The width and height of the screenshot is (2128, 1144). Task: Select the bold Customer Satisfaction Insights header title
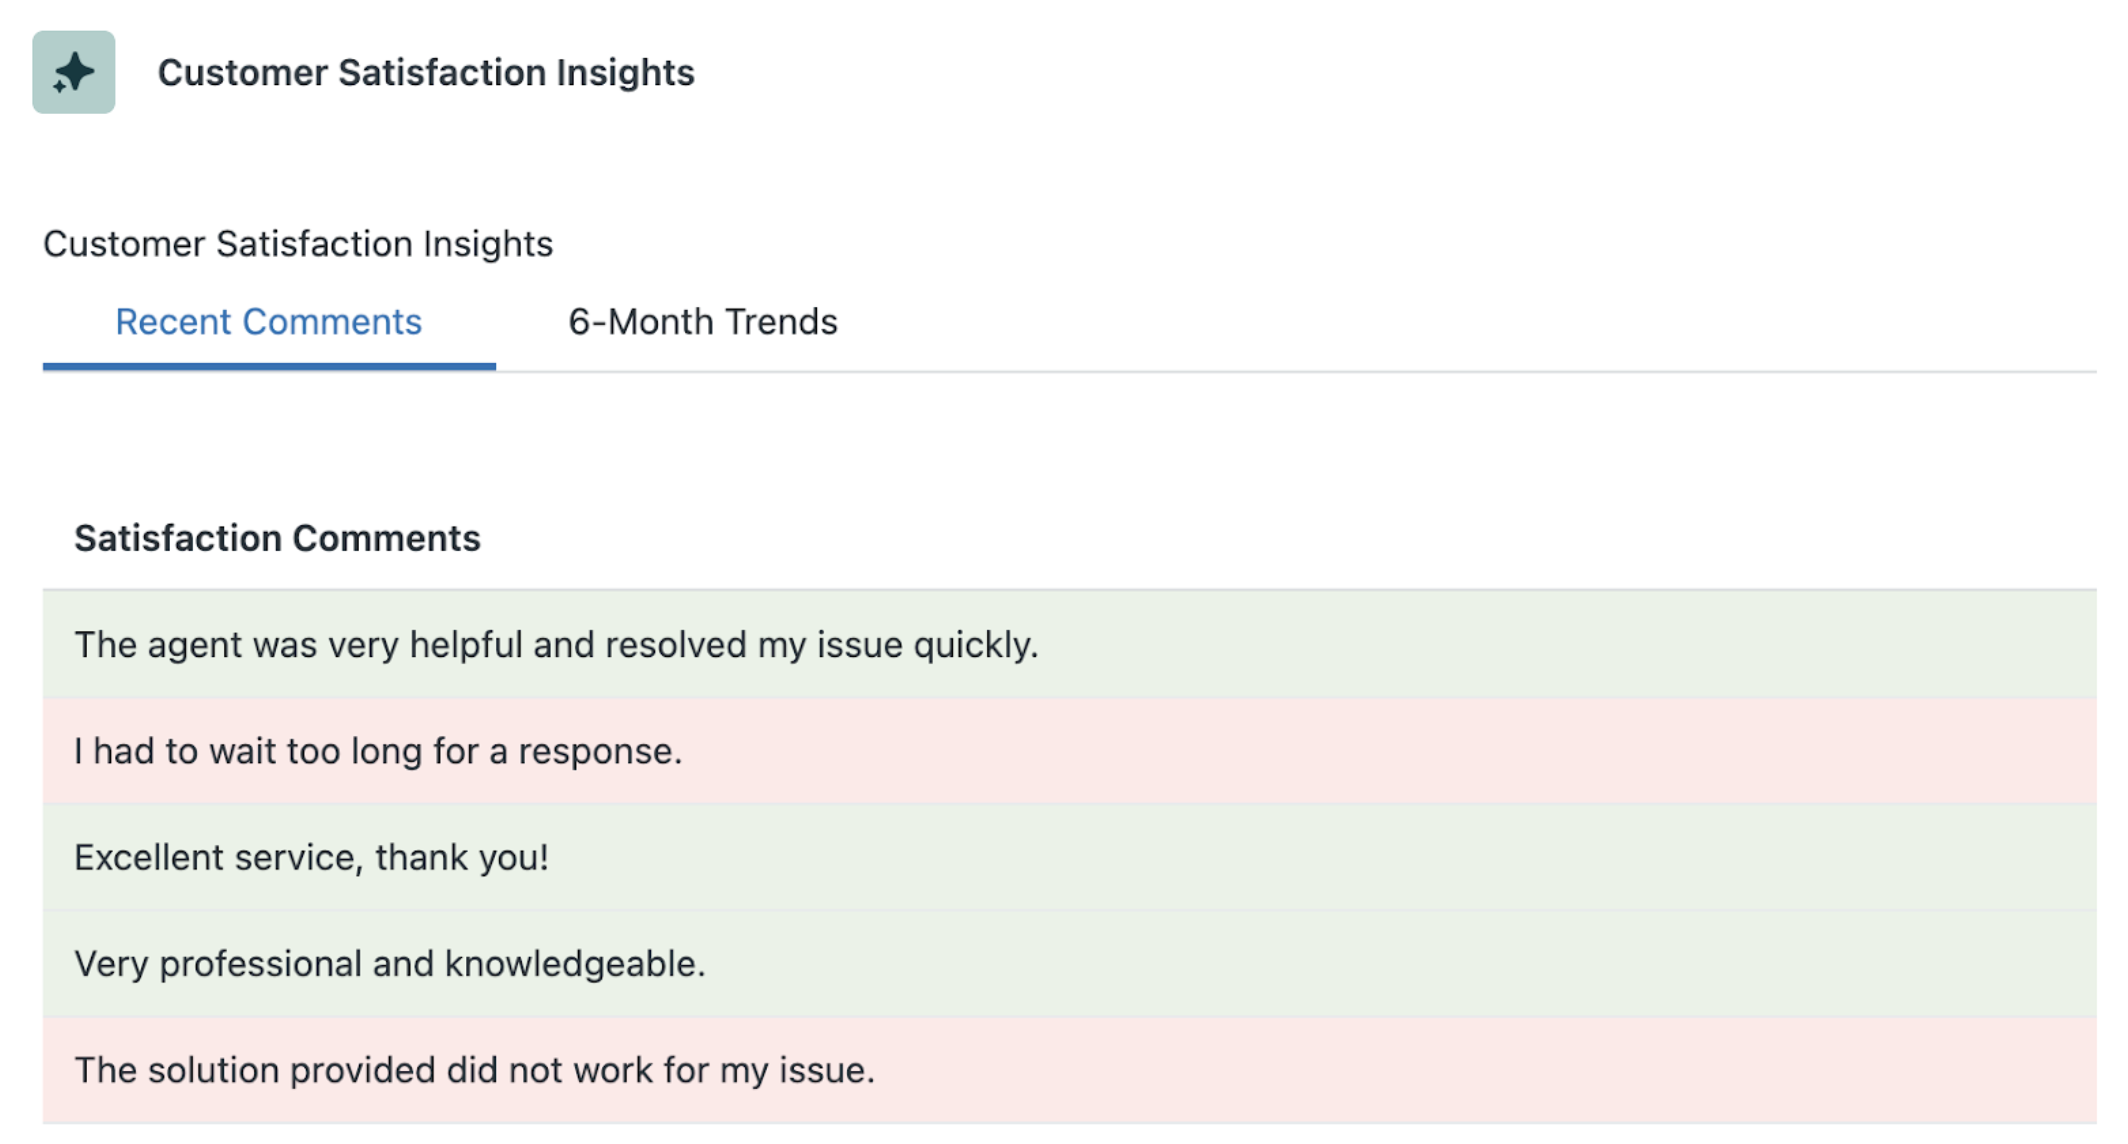426,72
